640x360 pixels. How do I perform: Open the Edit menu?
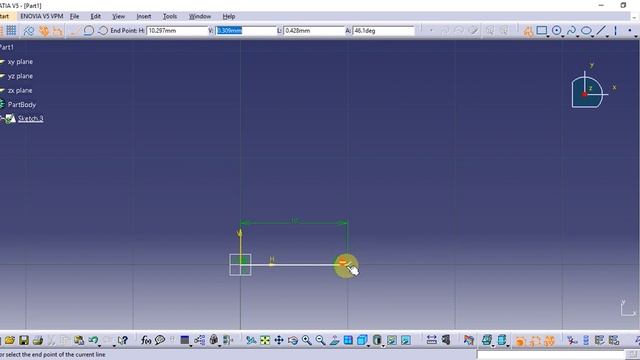96,16
